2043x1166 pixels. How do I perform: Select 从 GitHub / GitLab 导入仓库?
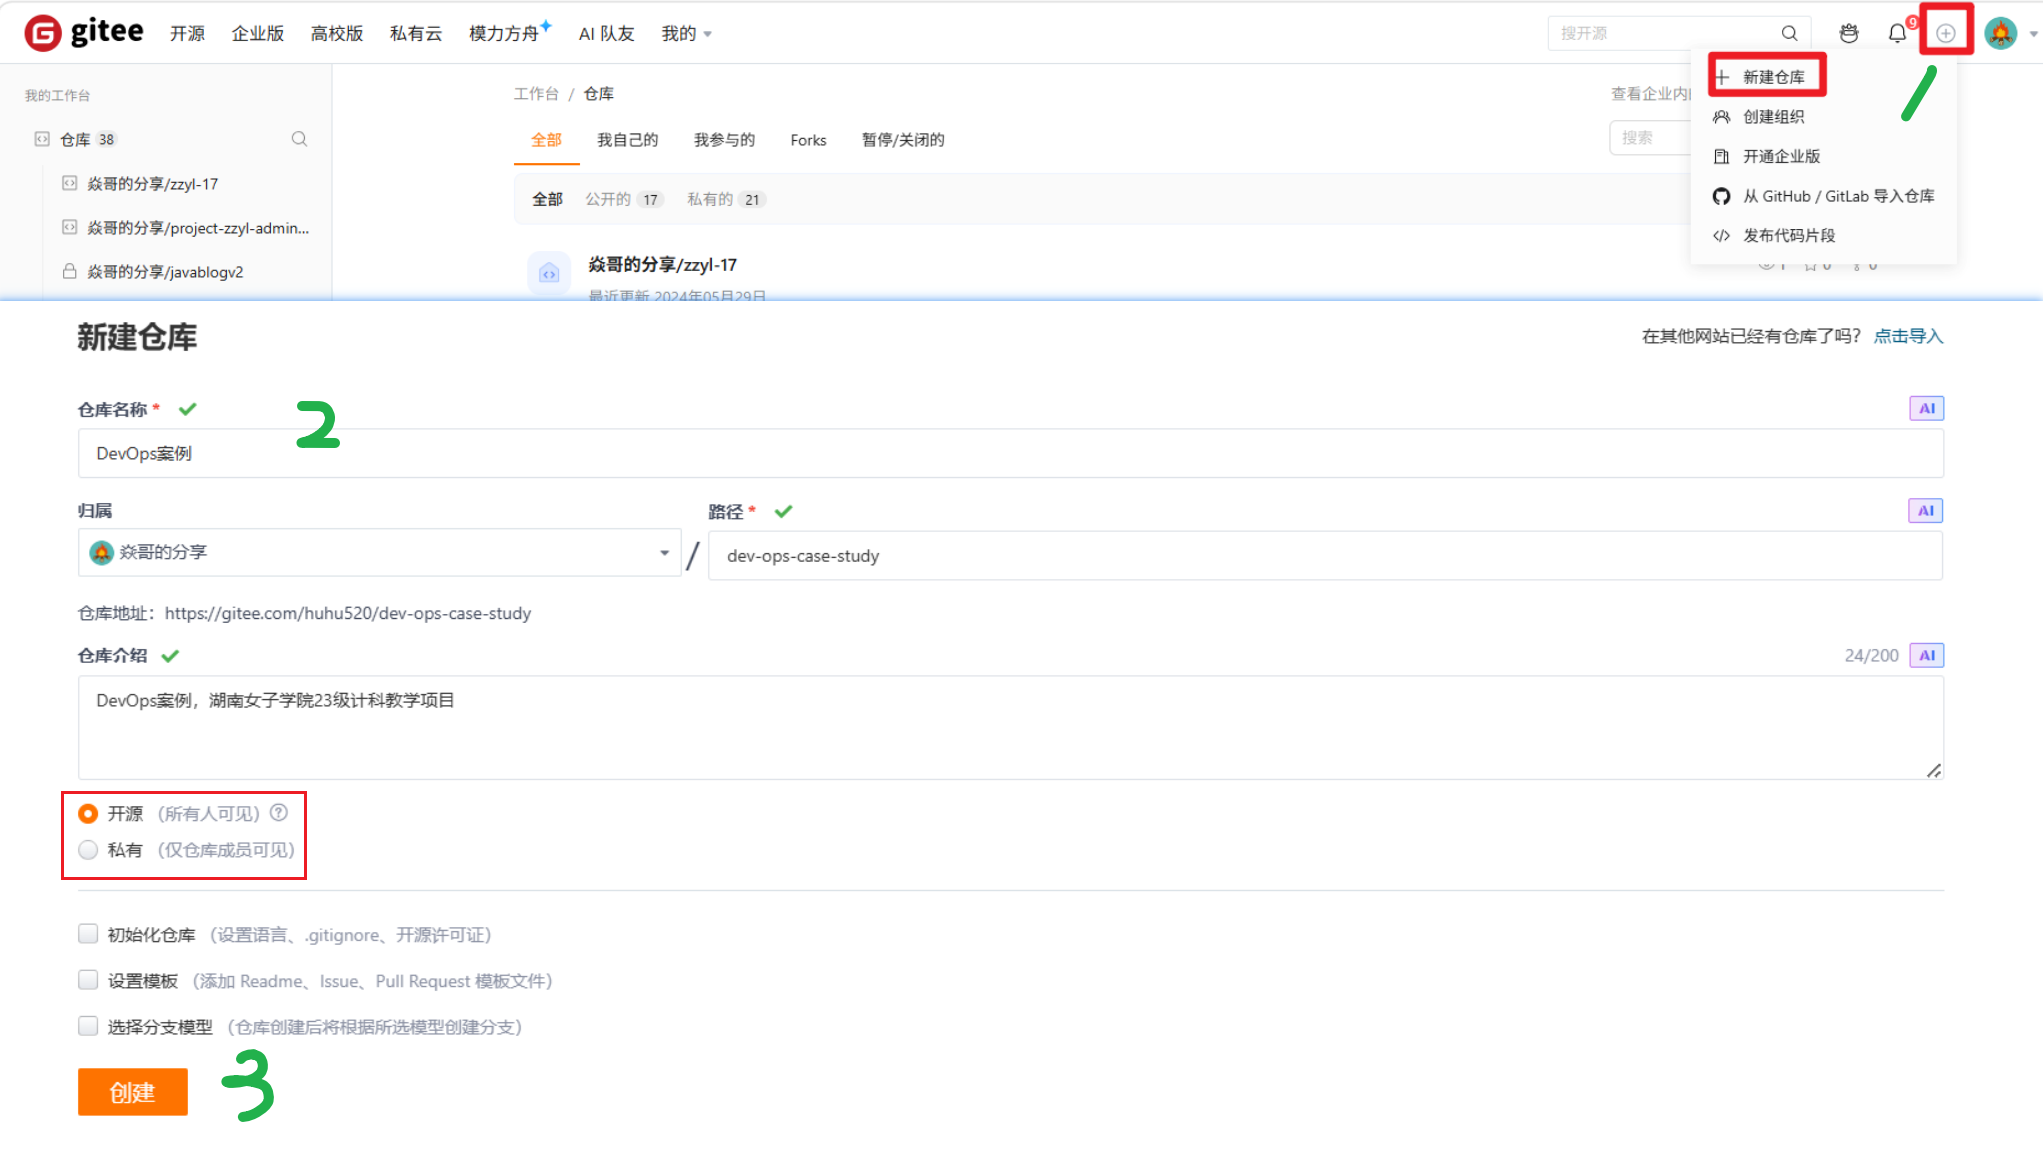coord(1838,196)
